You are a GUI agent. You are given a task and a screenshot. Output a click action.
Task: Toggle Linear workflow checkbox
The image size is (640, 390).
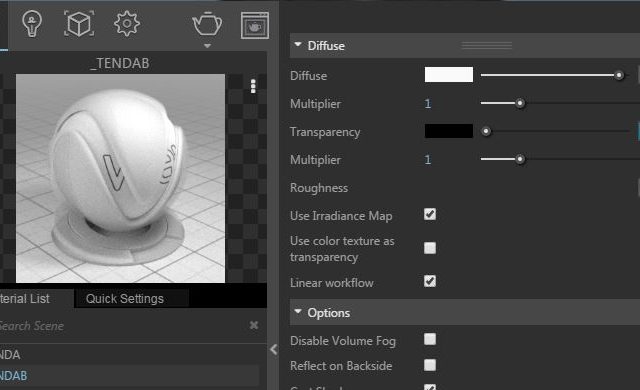click(430, 281)
